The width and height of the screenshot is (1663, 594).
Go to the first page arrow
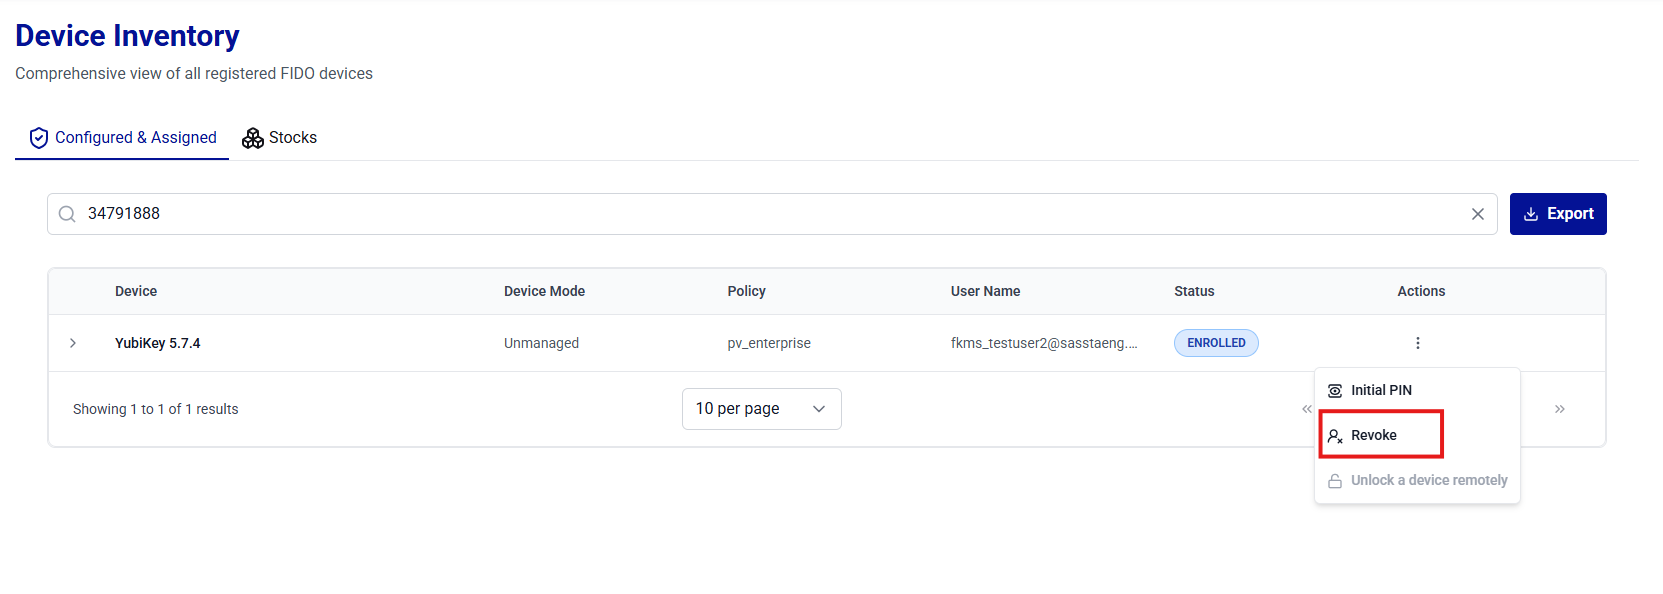[1306, 409]
